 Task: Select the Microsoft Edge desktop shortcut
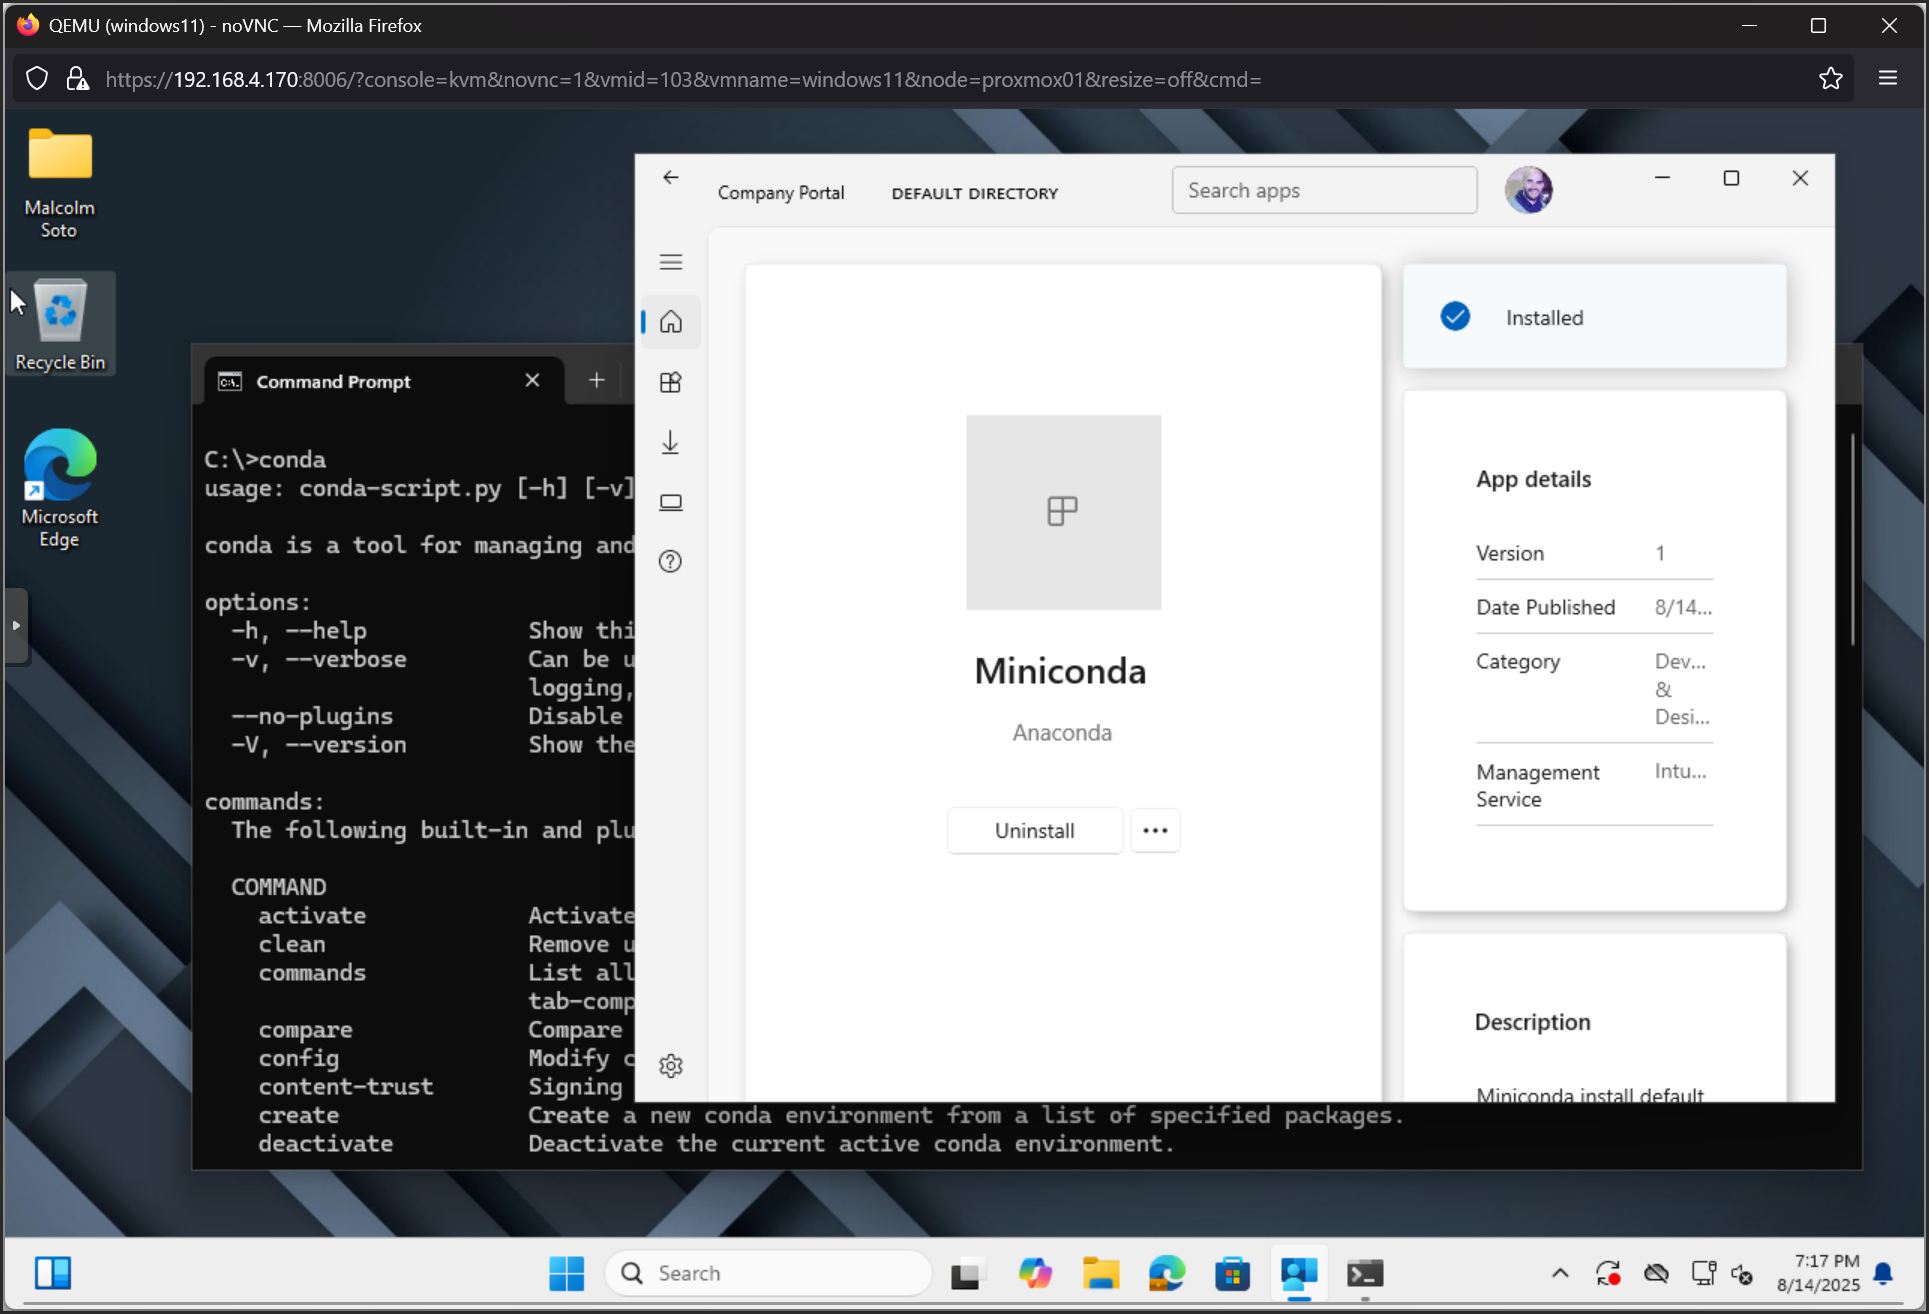60,488
